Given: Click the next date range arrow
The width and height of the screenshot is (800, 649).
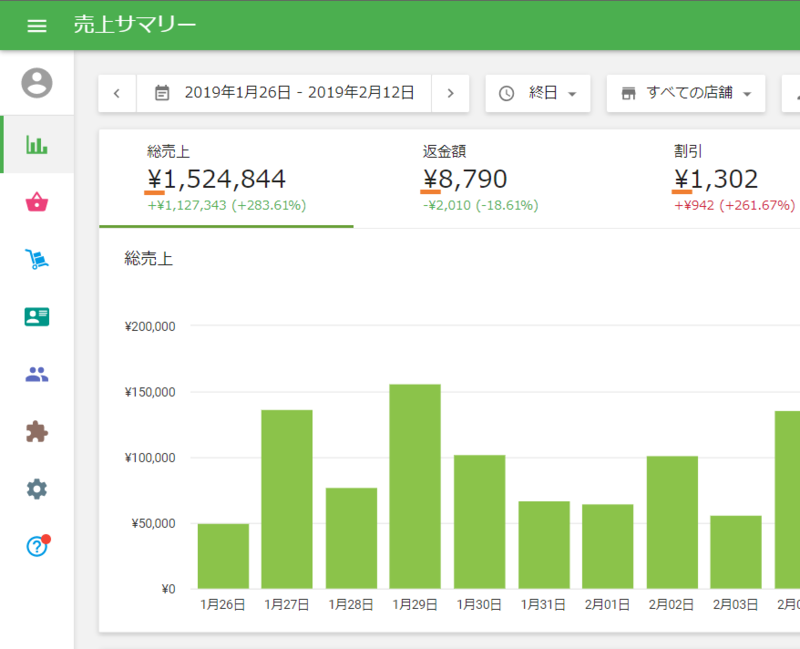Looking at the screenshot, I should (451, 92).
